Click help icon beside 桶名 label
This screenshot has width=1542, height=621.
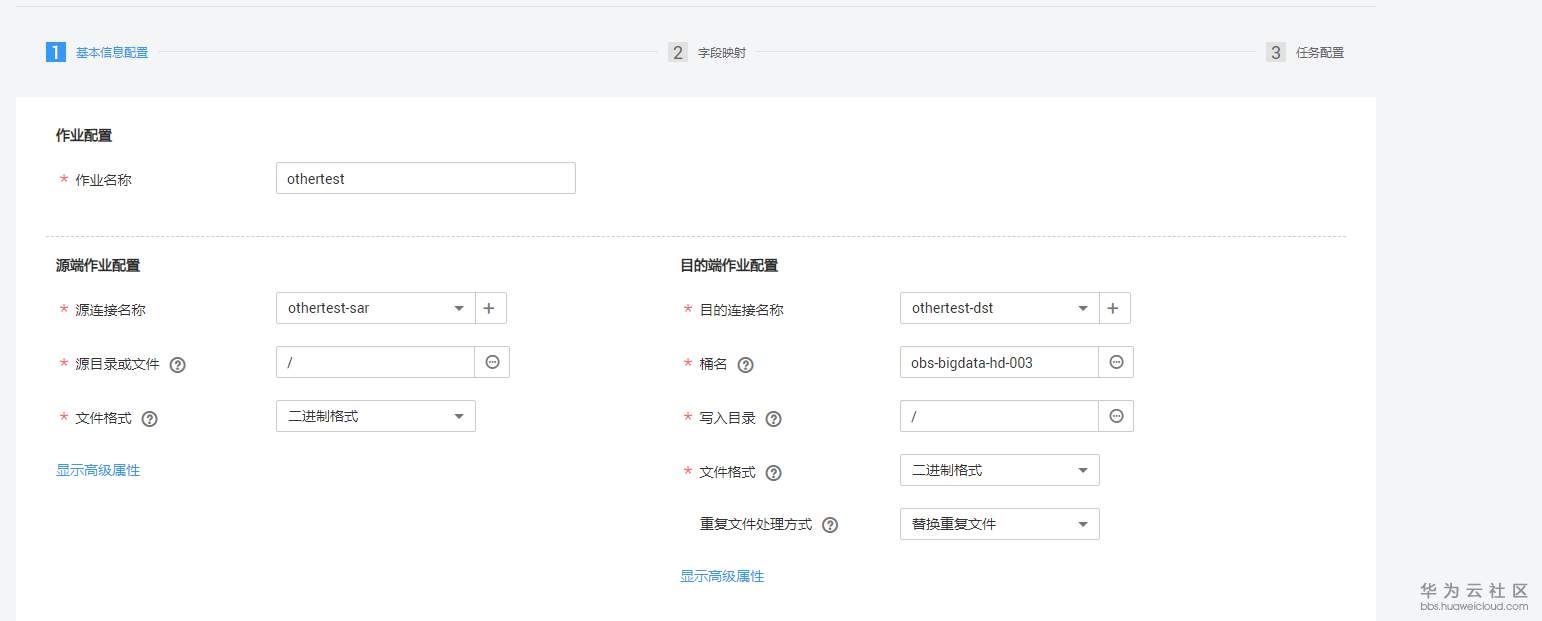tap(745, 365)
